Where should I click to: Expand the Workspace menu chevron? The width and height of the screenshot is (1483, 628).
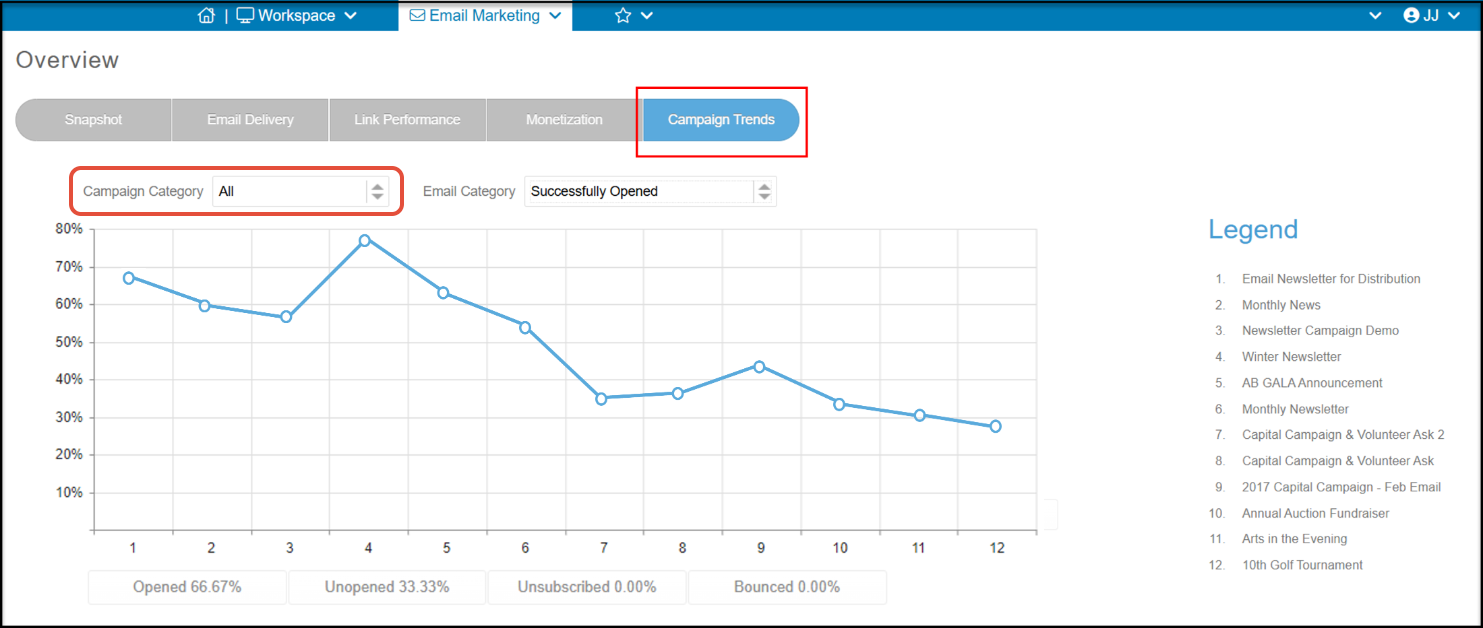pos(350,16)
